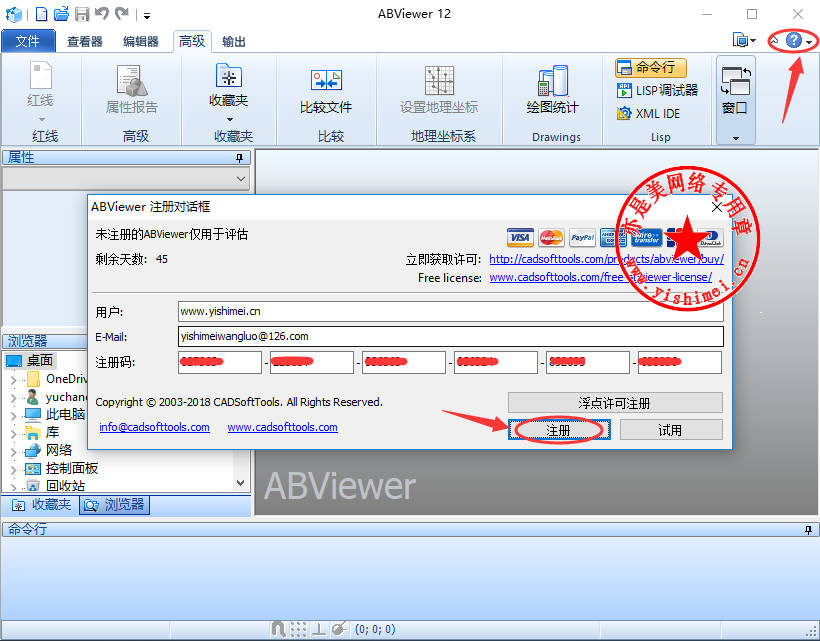Click the Visa payment icon
The height and width of the screenshot is (641, 820).
pyautogui.click(x=520, y=237)
